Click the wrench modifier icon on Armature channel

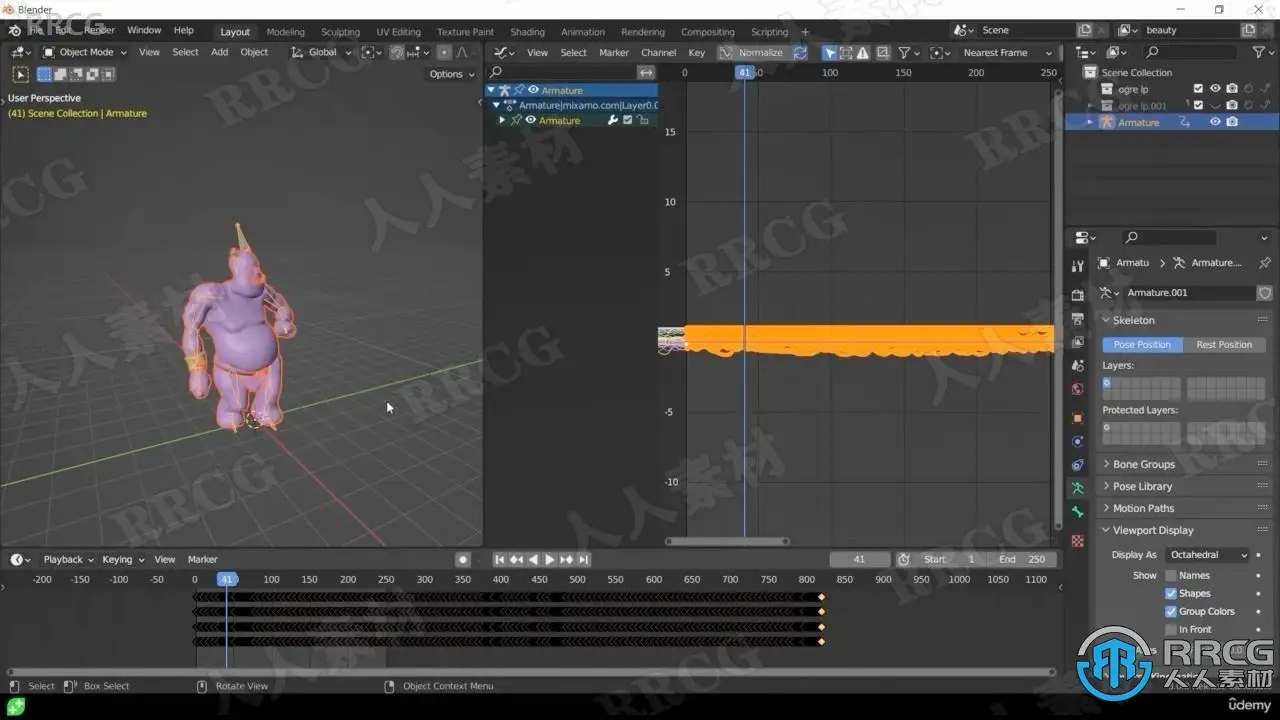coord(613,120)
